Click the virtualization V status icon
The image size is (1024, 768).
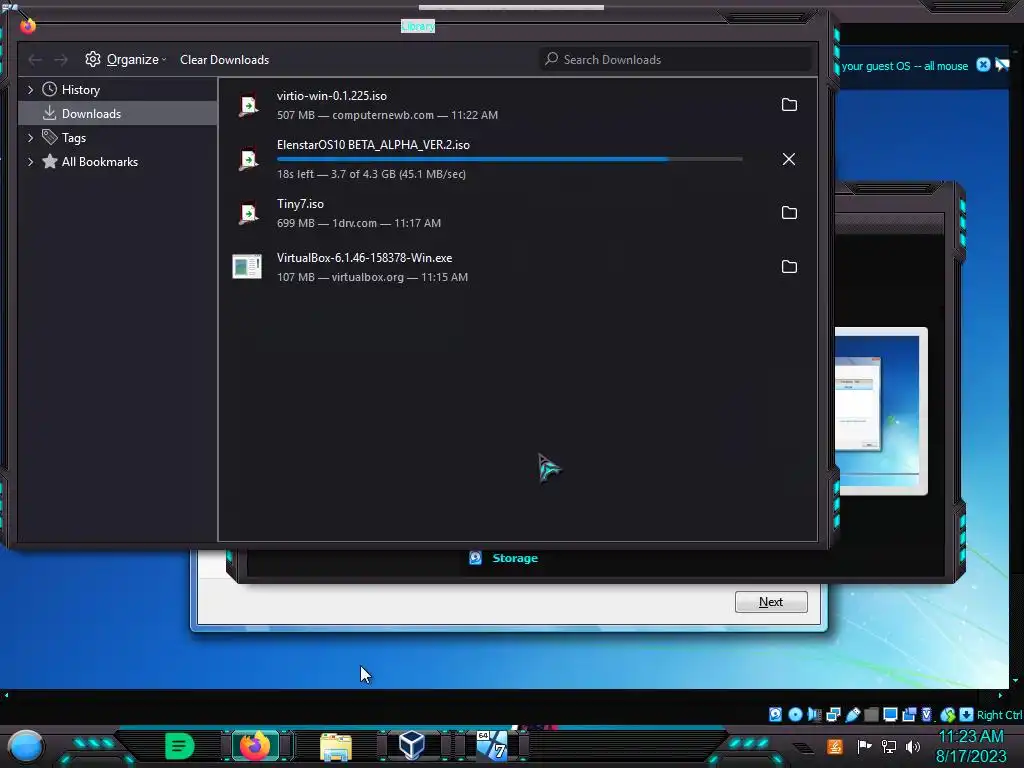(x=926, y=714)
